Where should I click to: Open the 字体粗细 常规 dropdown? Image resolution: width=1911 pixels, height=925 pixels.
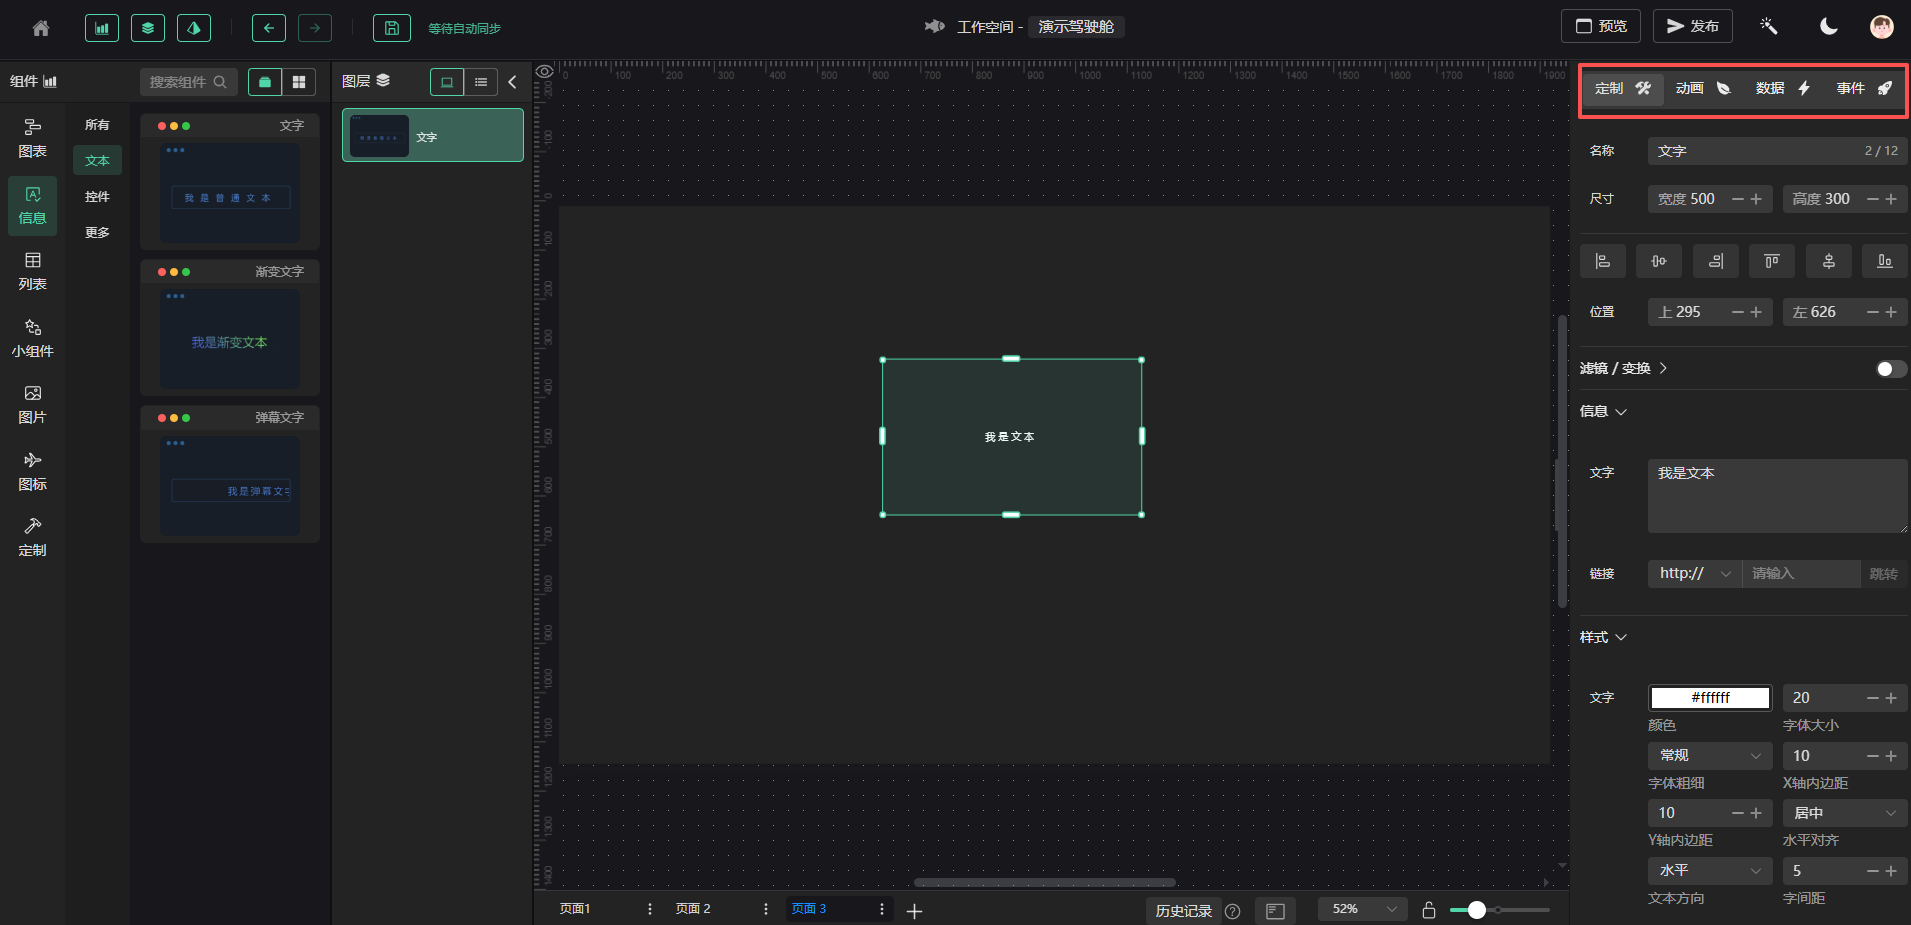tap(1709, 756)
